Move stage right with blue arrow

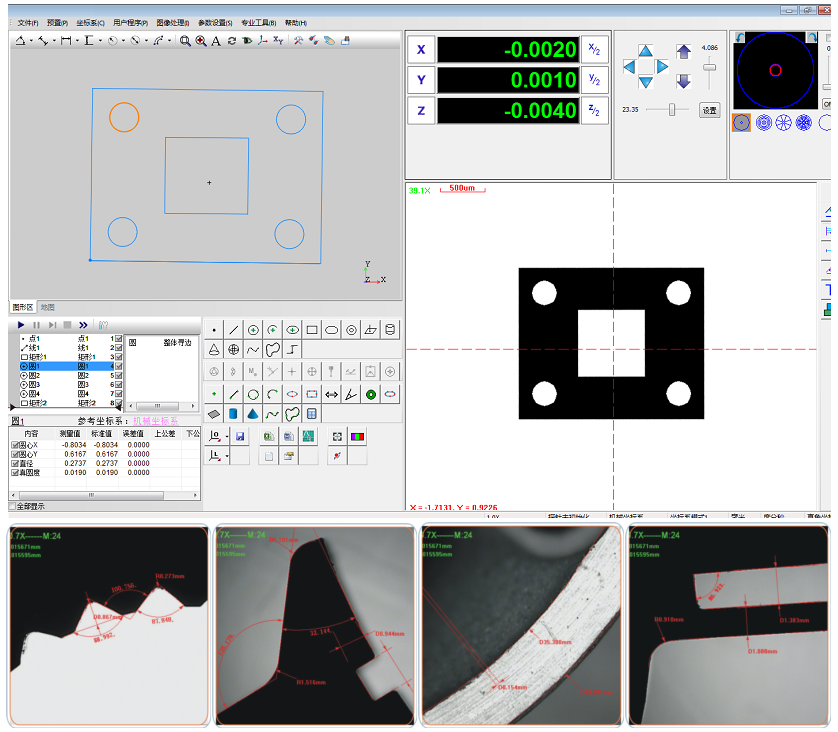[662, 67]
